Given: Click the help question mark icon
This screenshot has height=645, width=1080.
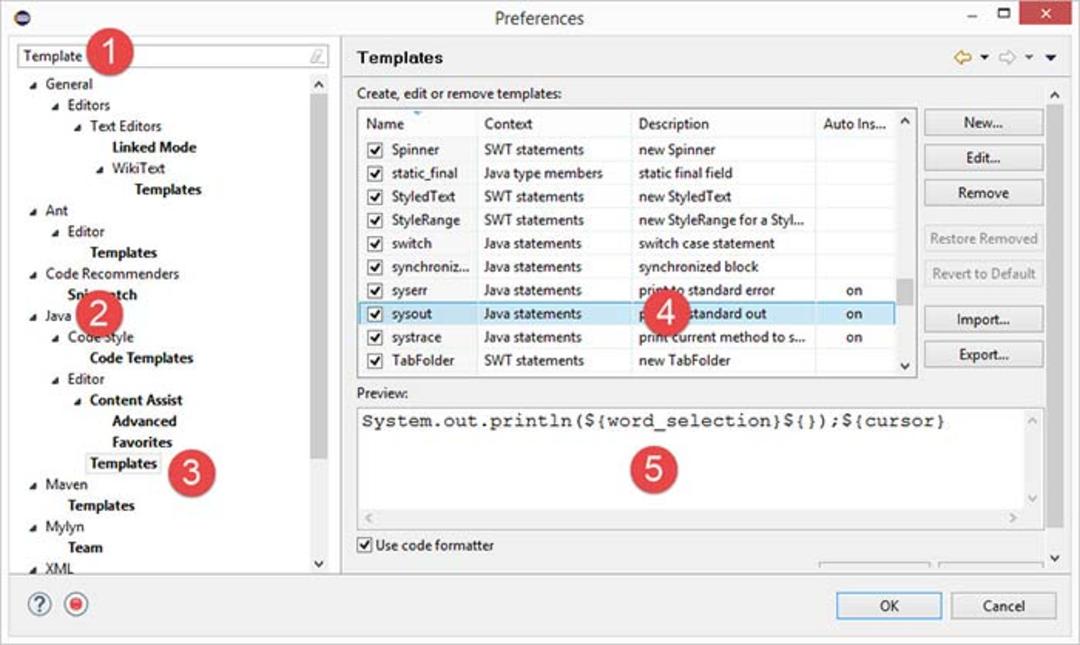Looking at the screenshot, I should (x=40, y=604).
